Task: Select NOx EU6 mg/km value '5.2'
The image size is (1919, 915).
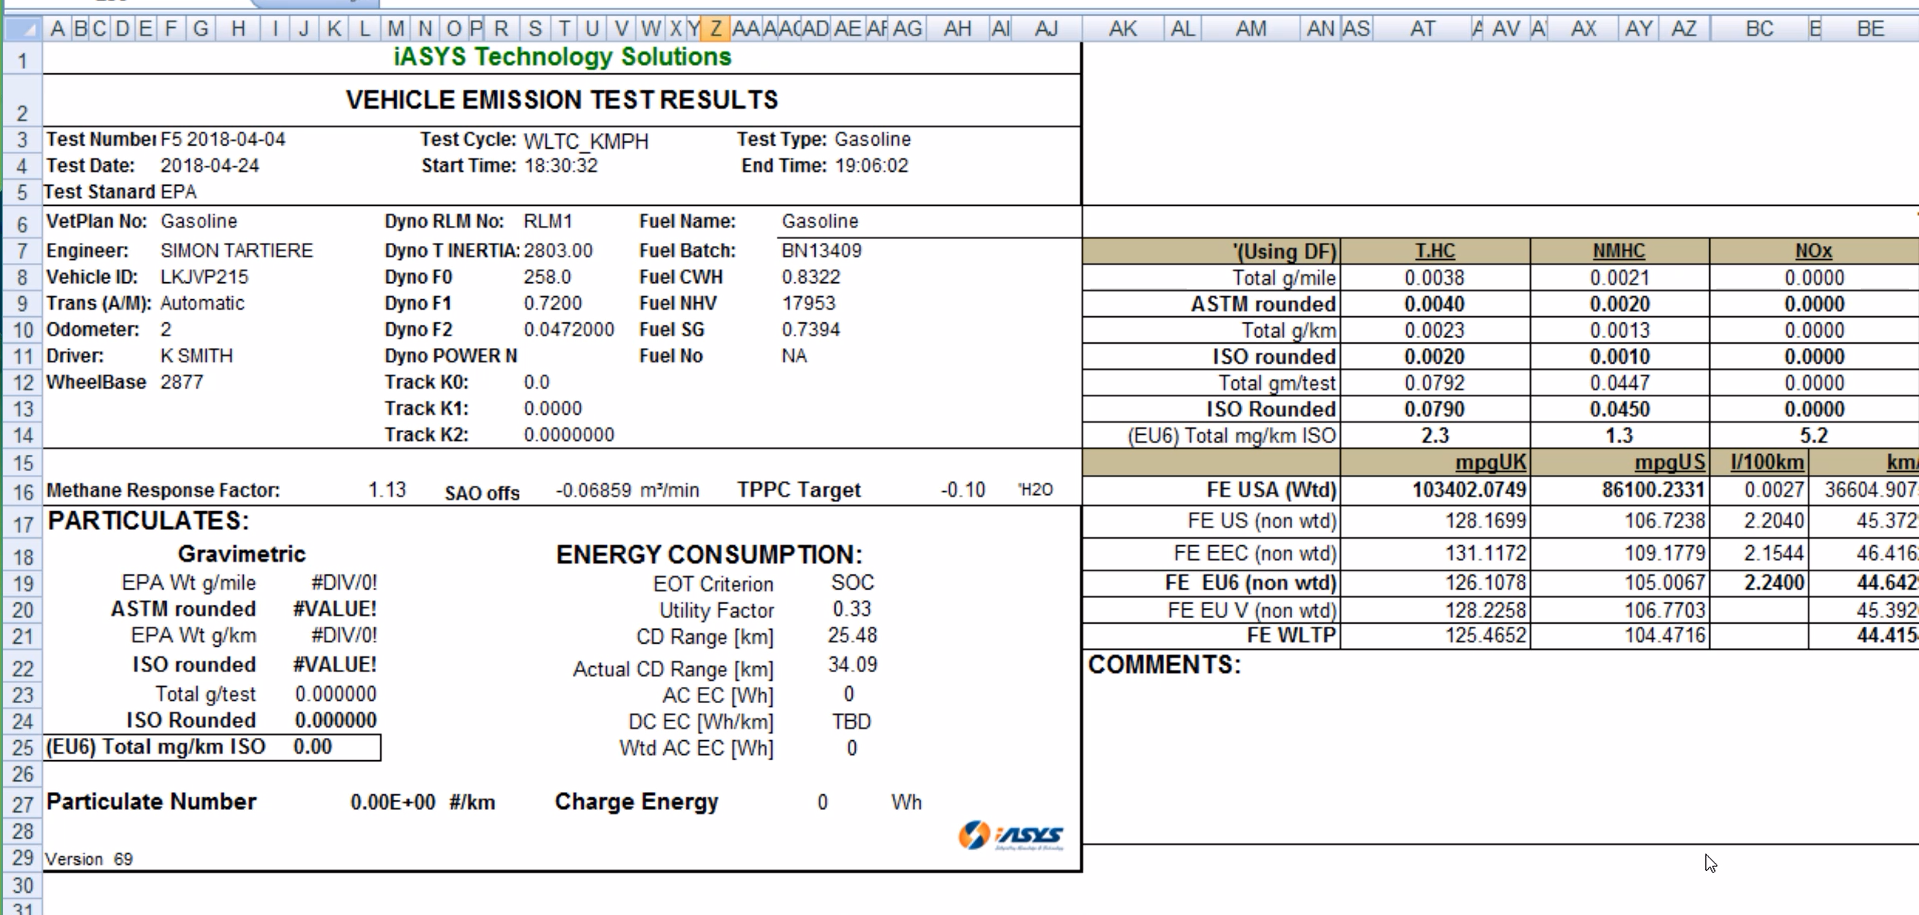Action: [x=1814, y=436]
